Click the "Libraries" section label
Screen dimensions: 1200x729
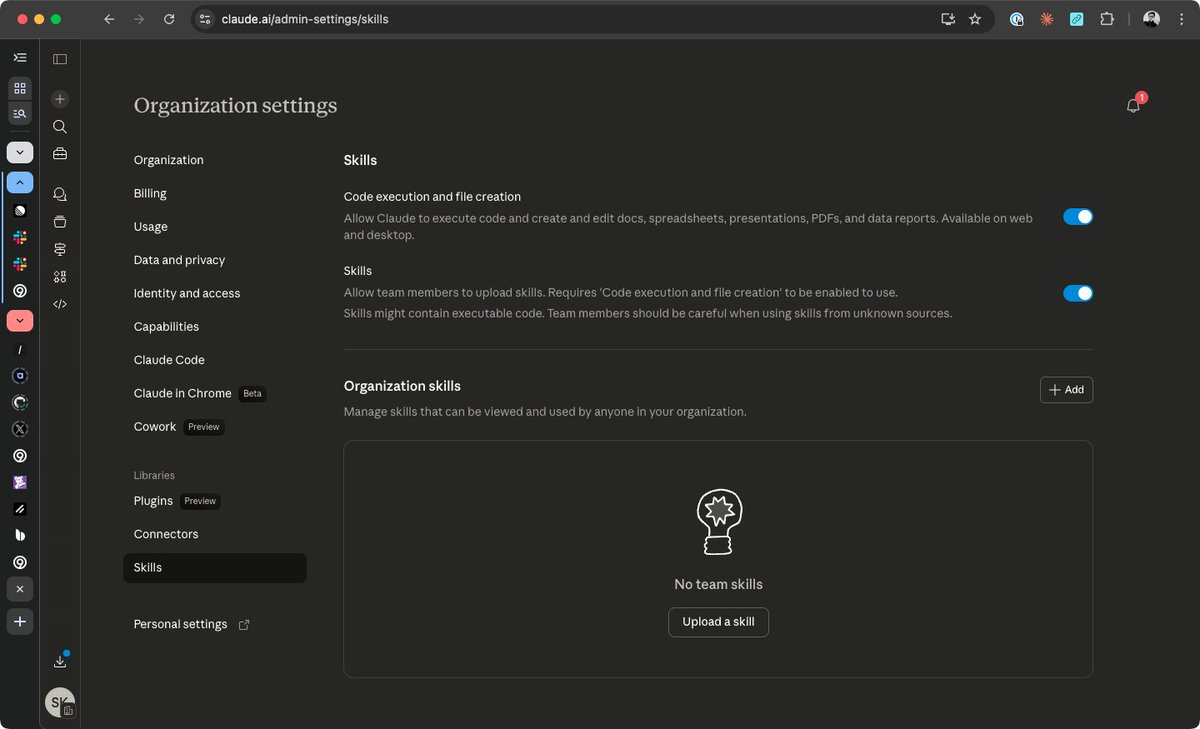point(154,475)
